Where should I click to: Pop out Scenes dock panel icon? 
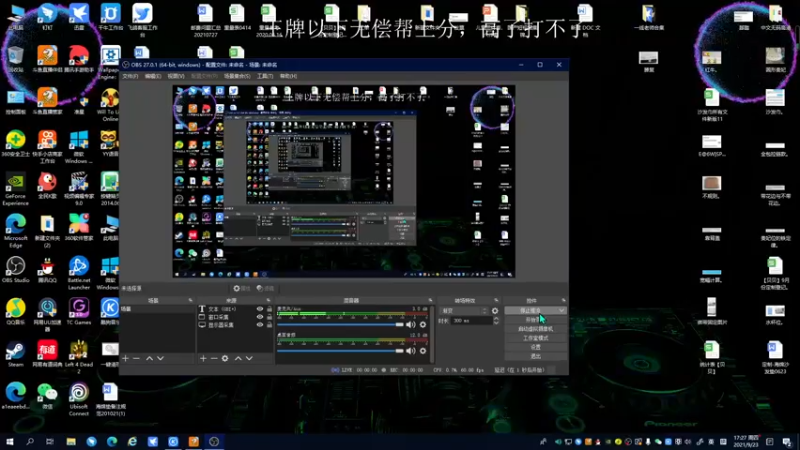(190, 301)
